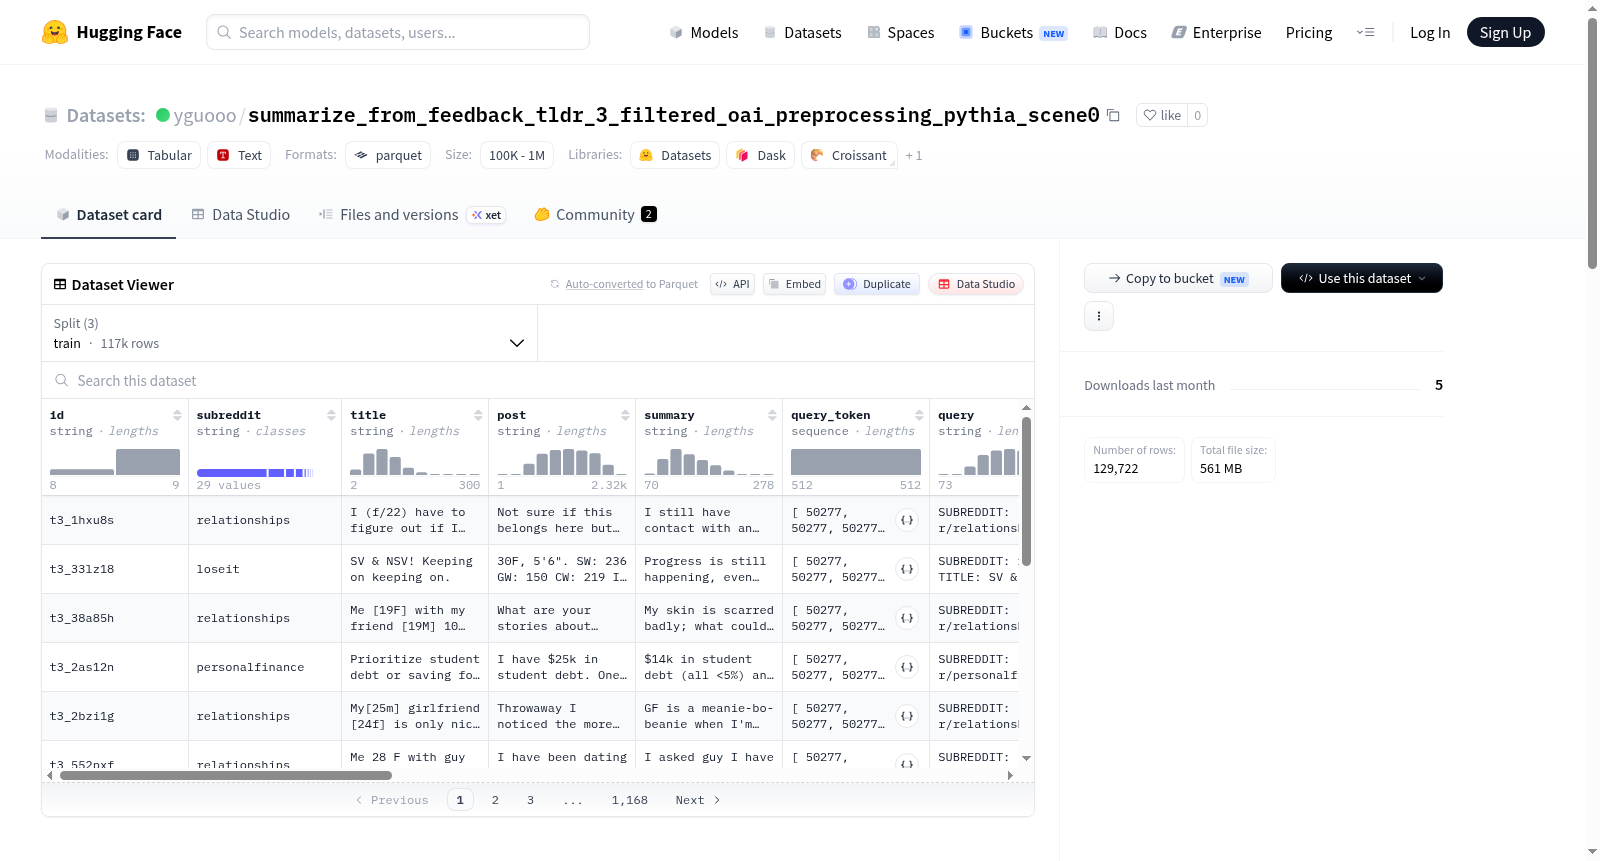Select the Datasets library tag

tap(675, 155)
